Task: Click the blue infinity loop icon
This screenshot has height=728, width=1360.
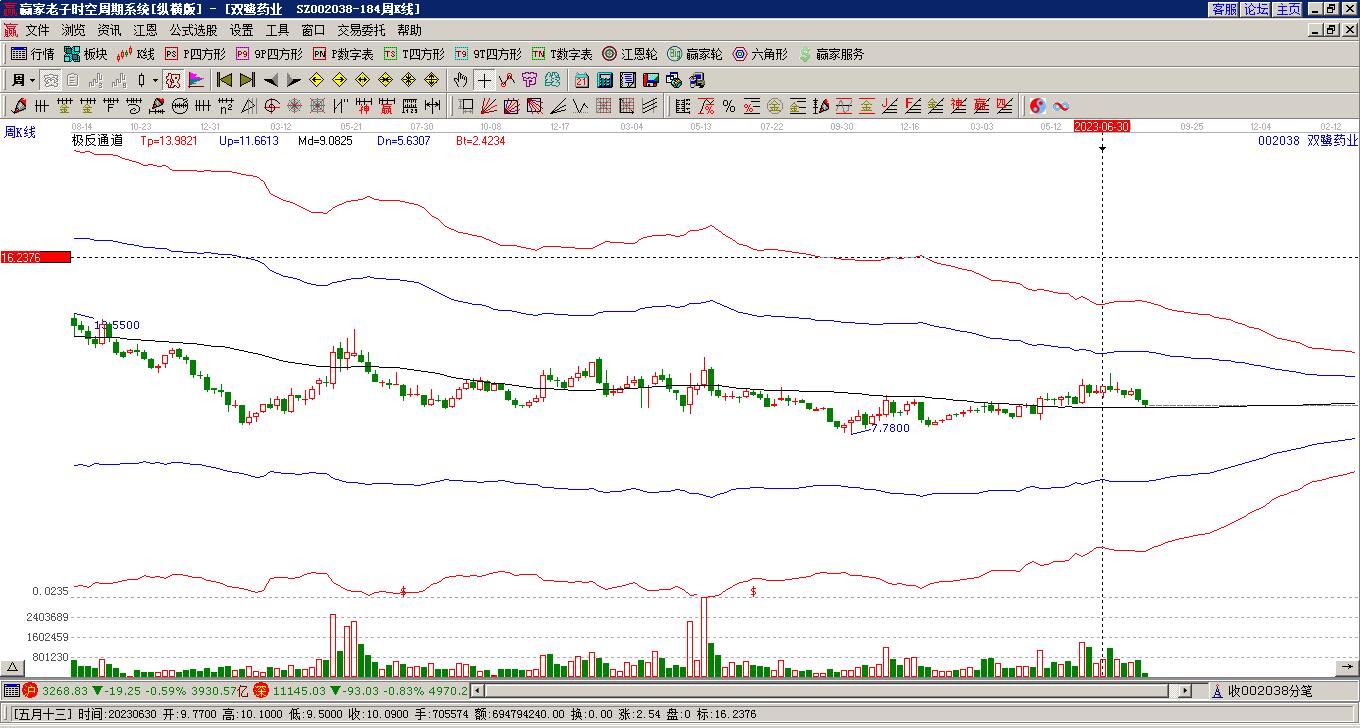Action: point(1061,106)
